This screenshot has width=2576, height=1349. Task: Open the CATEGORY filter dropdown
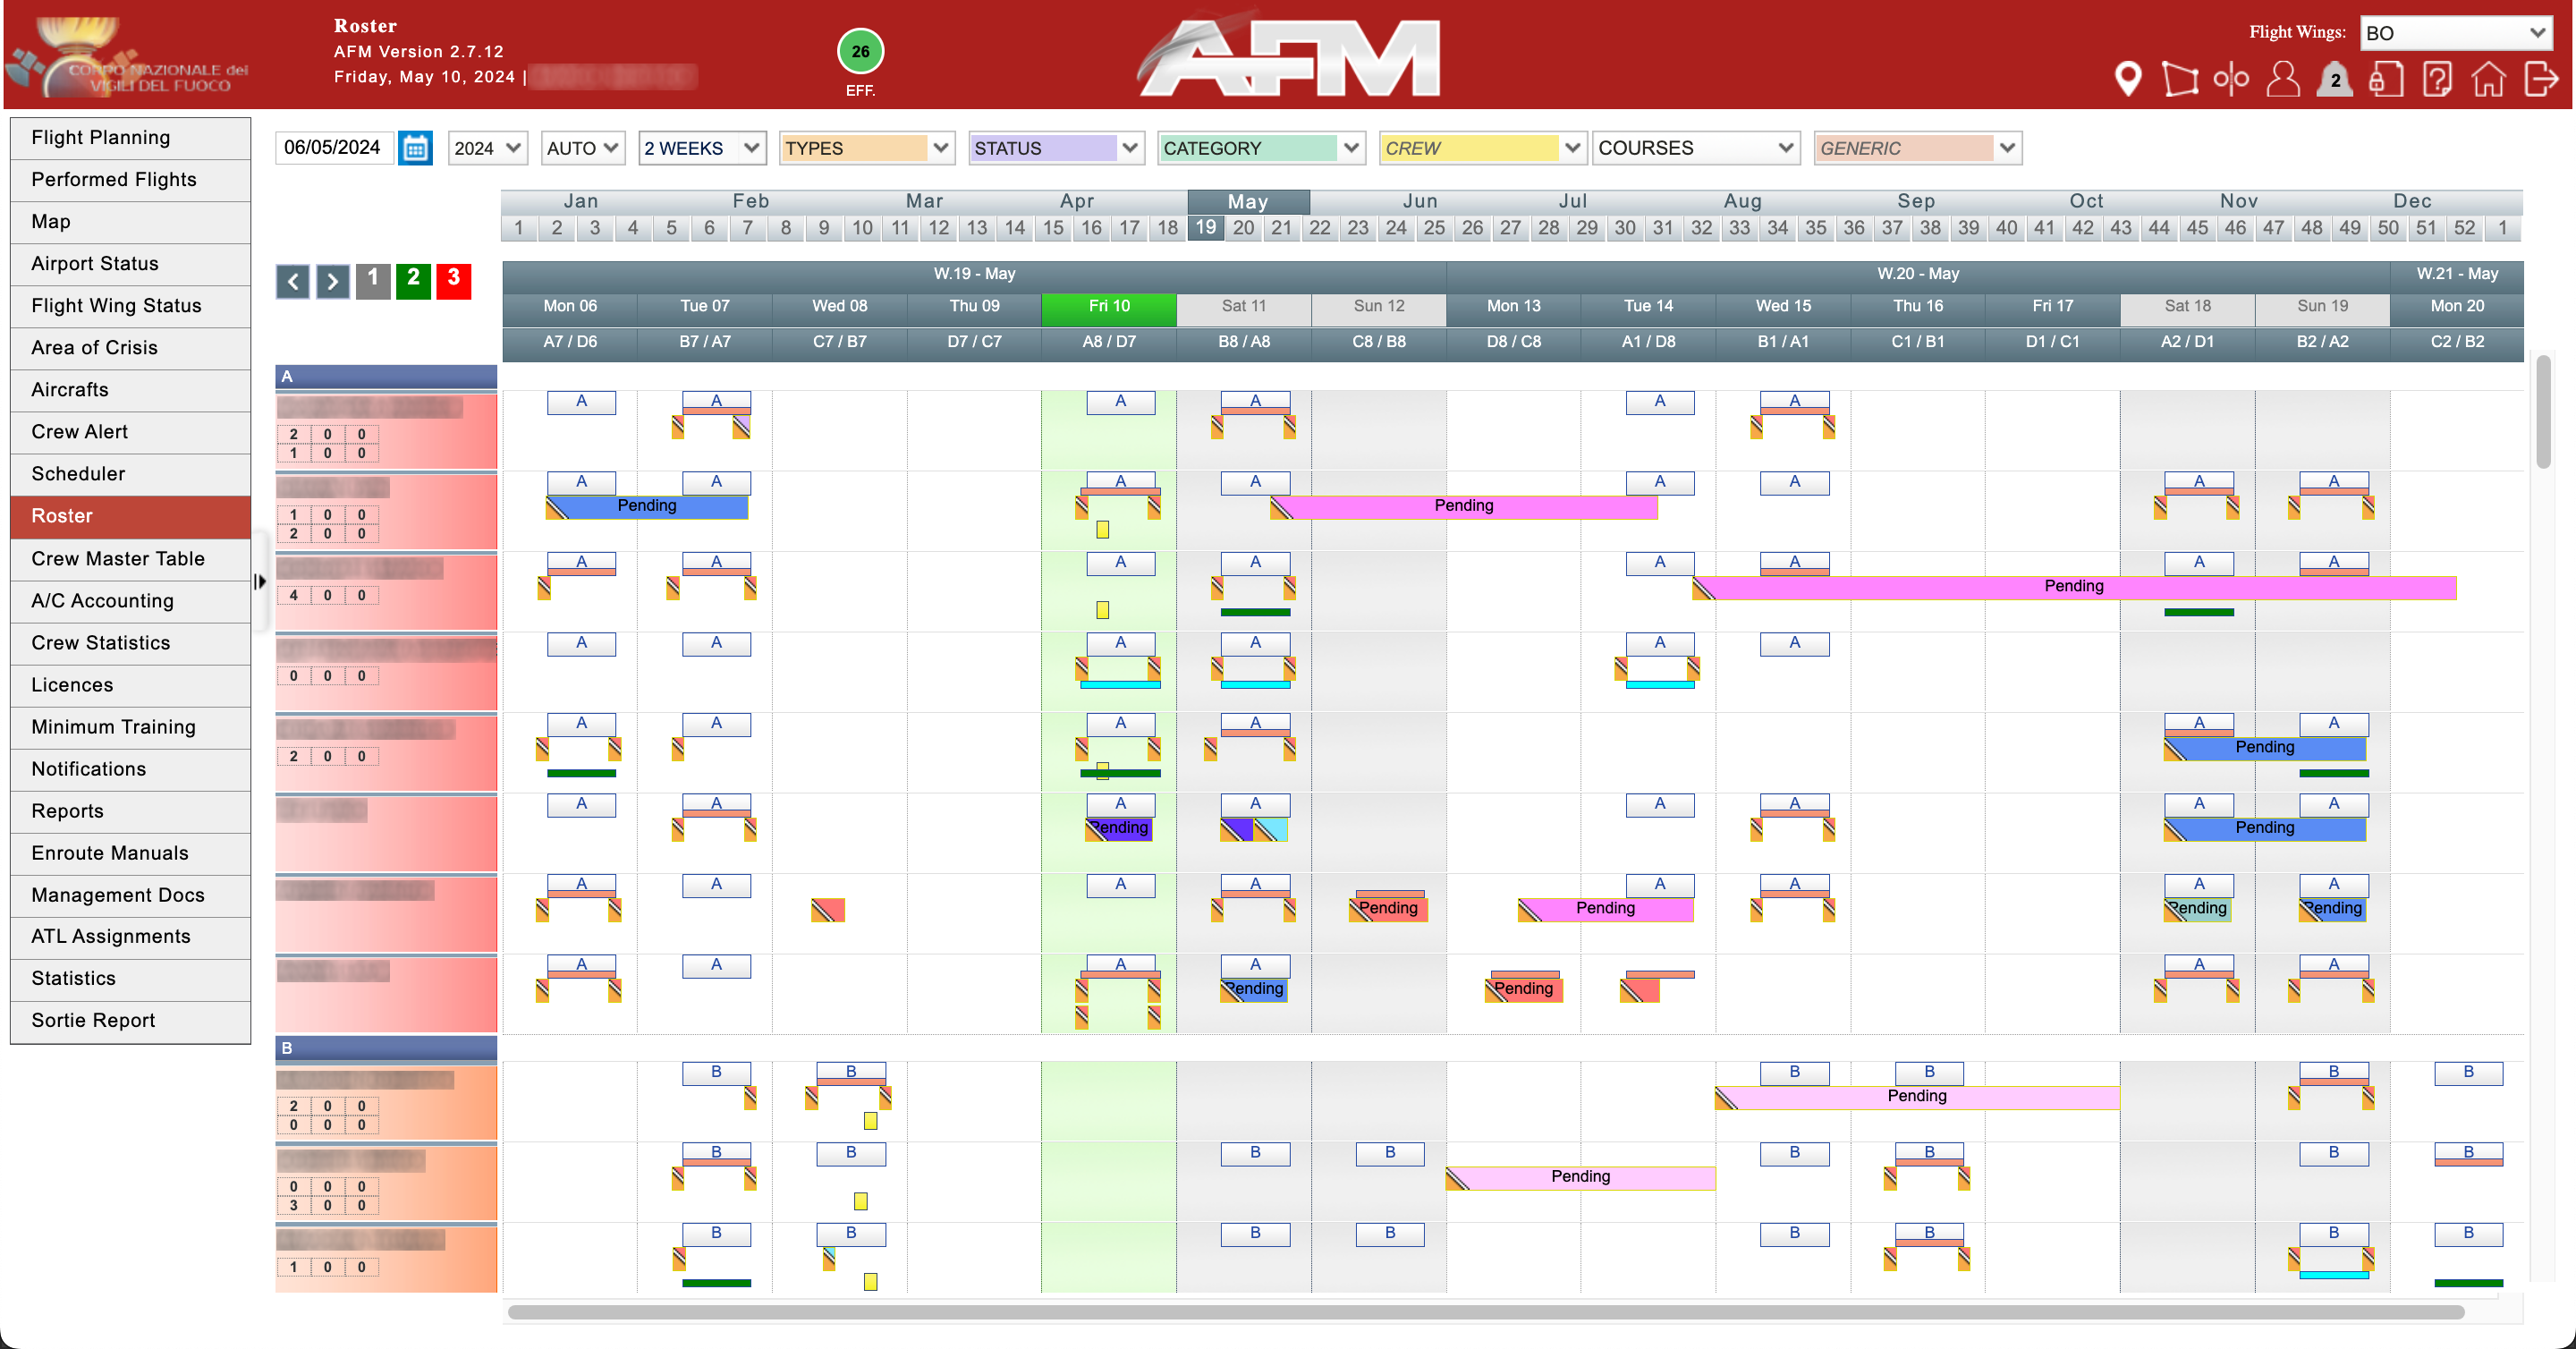(1261, 148)
